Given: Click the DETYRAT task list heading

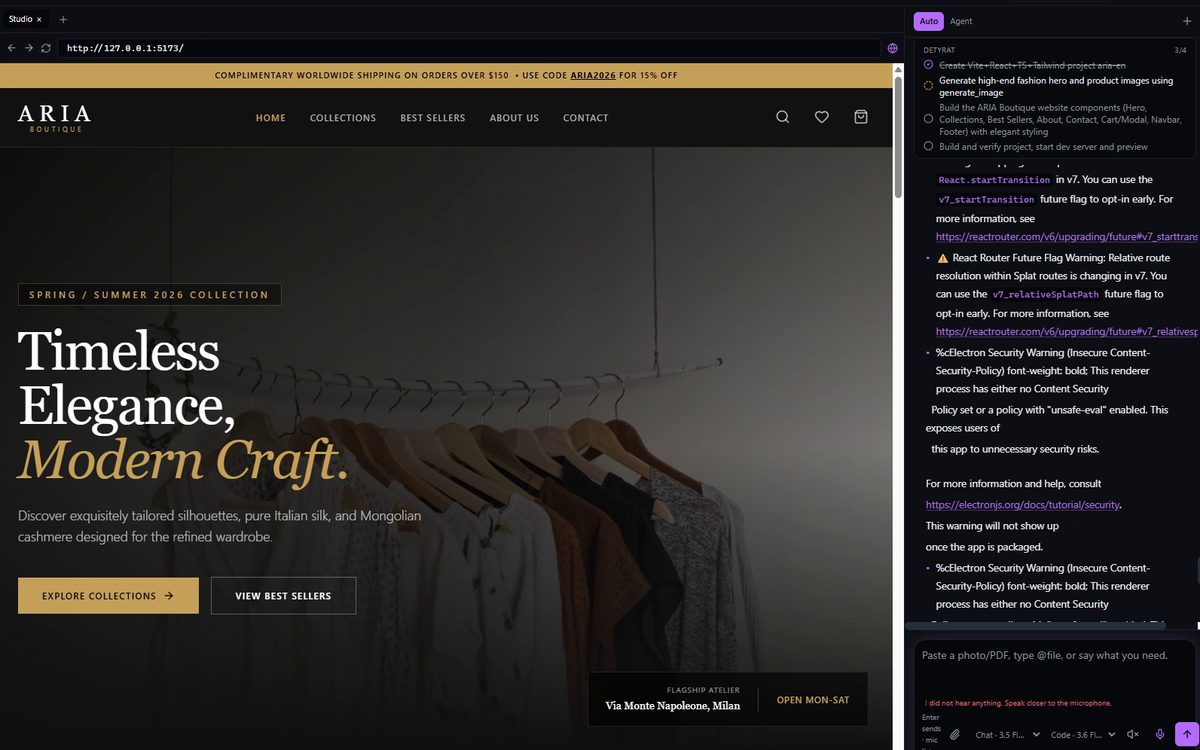Looking at the screenshot, I should (x=938, y=49).
